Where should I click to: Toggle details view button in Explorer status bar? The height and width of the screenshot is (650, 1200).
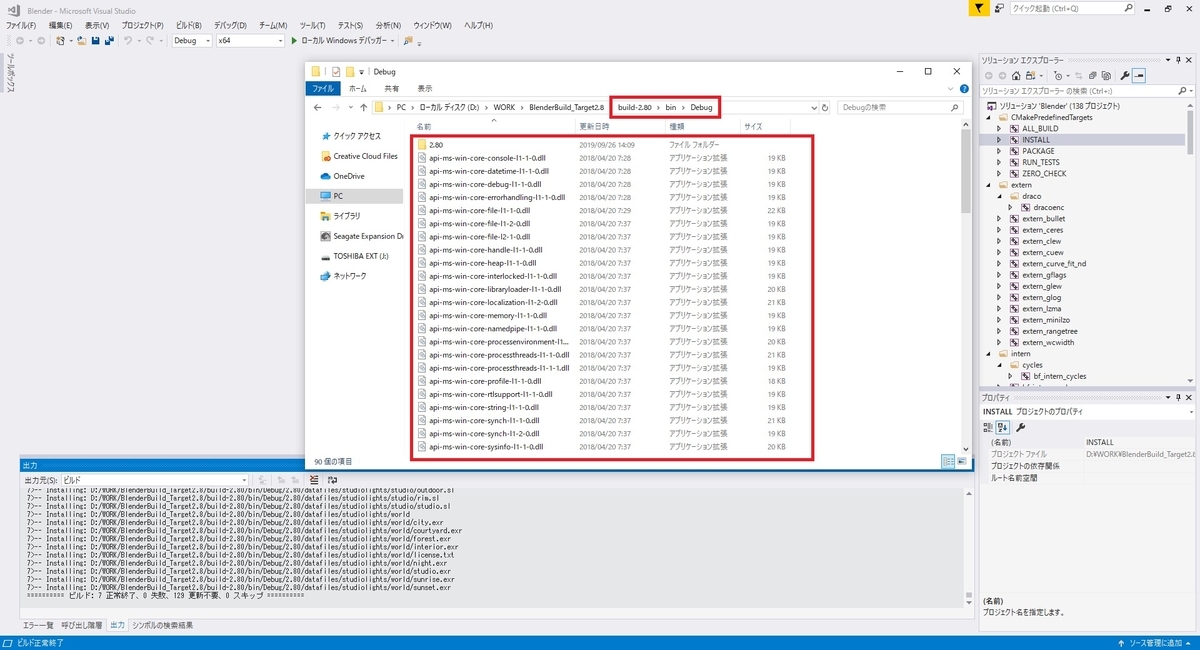(948, 461)
